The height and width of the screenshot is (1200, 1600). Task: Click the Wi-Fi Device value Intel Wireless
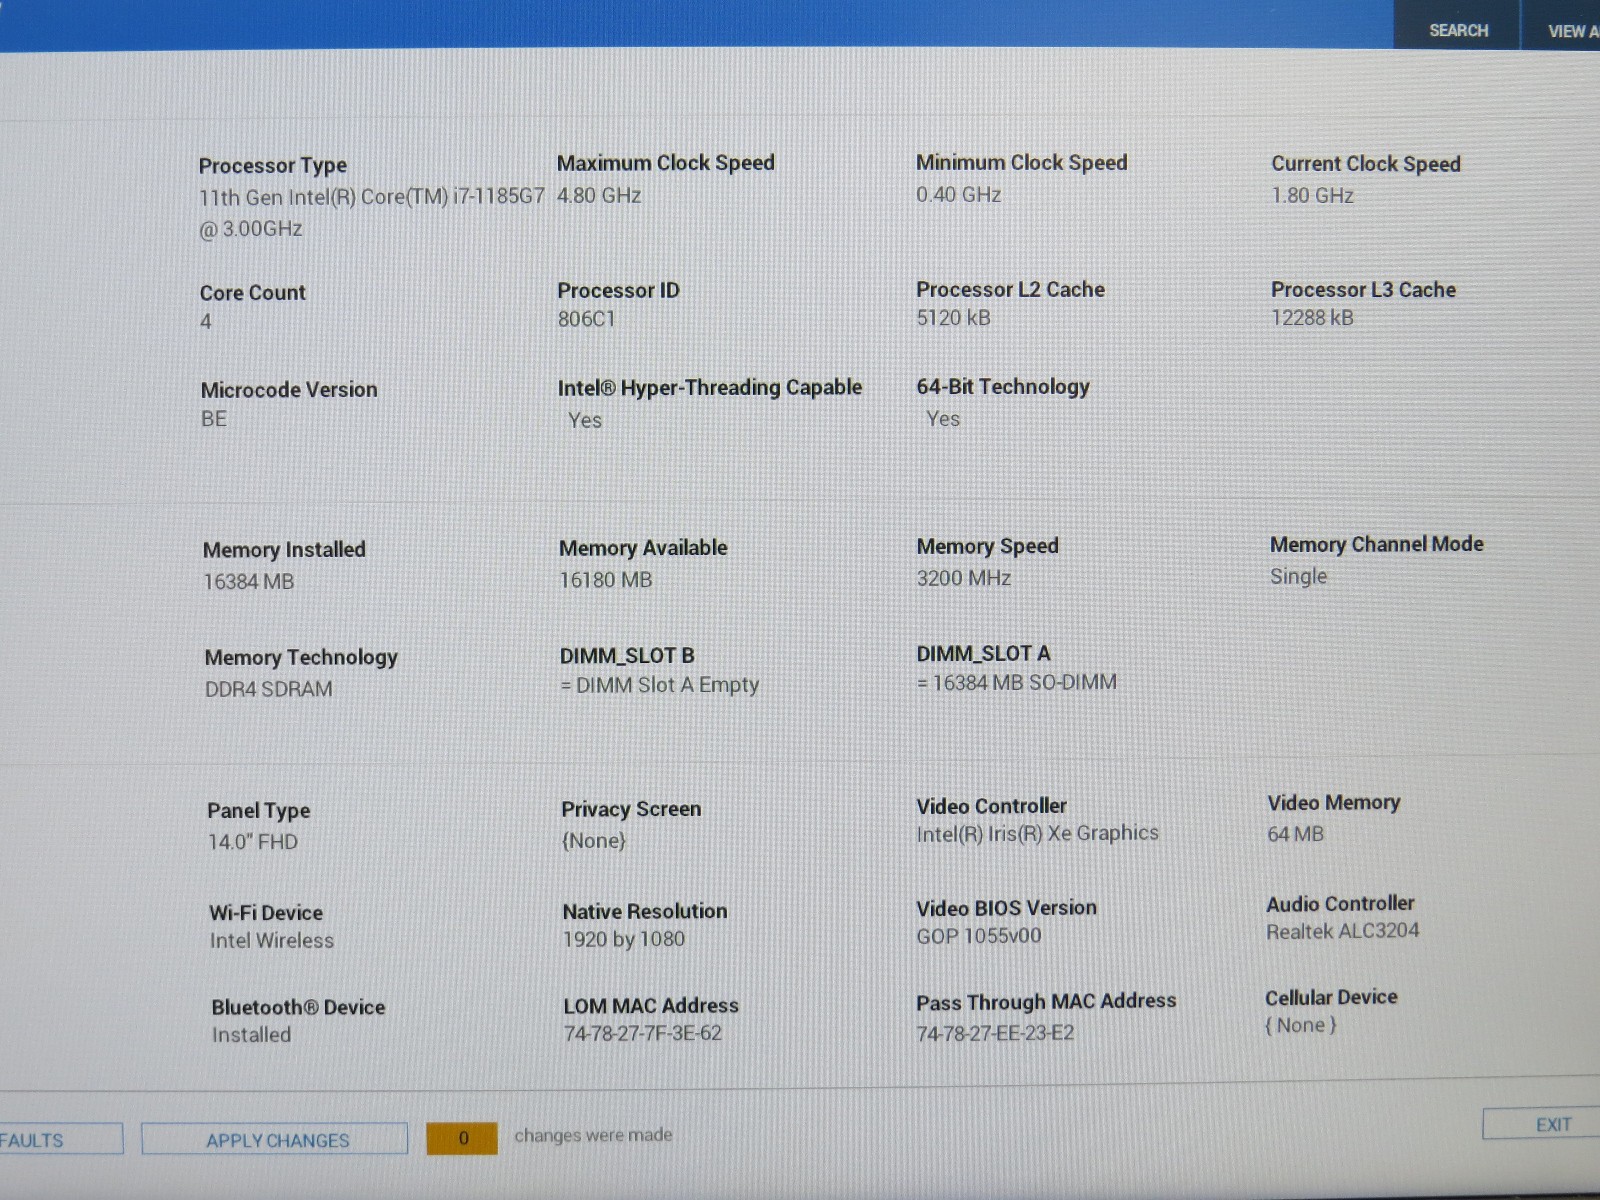click(x=271, y=940)
